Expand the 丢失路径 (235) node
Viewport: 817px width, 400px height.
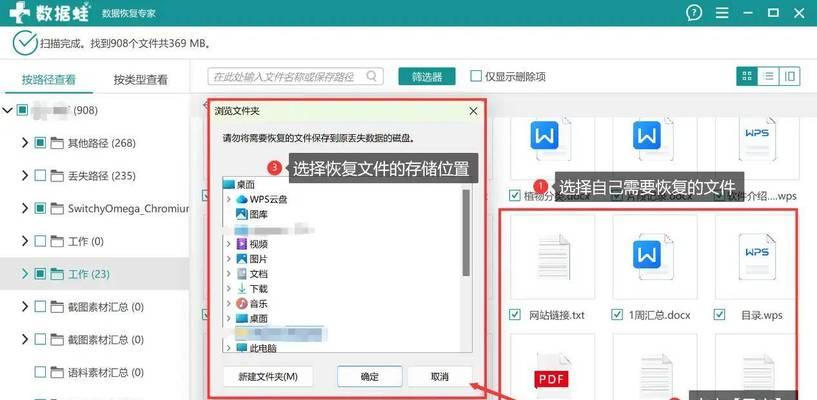[24, 176]
